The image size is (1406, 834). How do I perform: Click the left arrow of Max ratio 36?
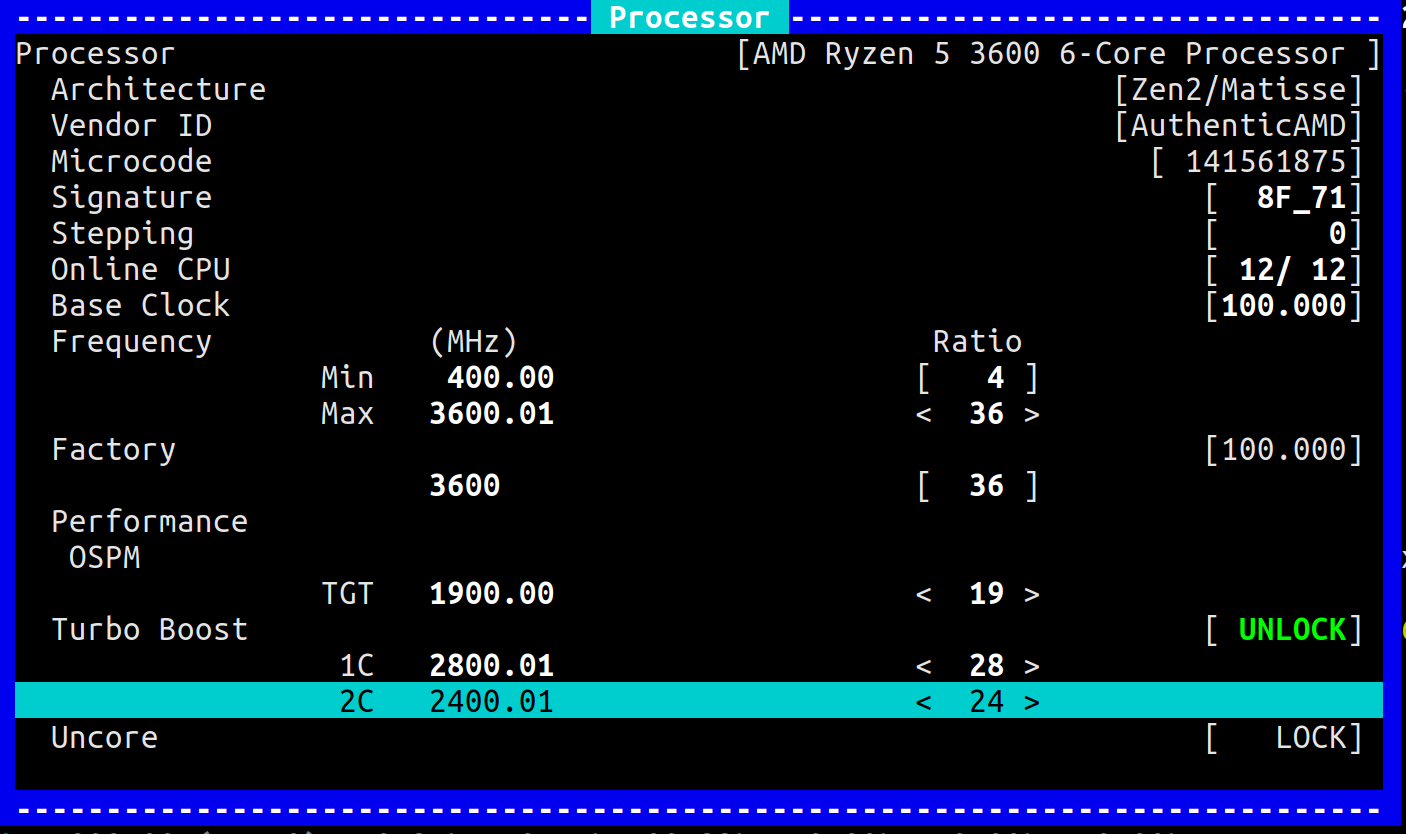coord(924,414)
